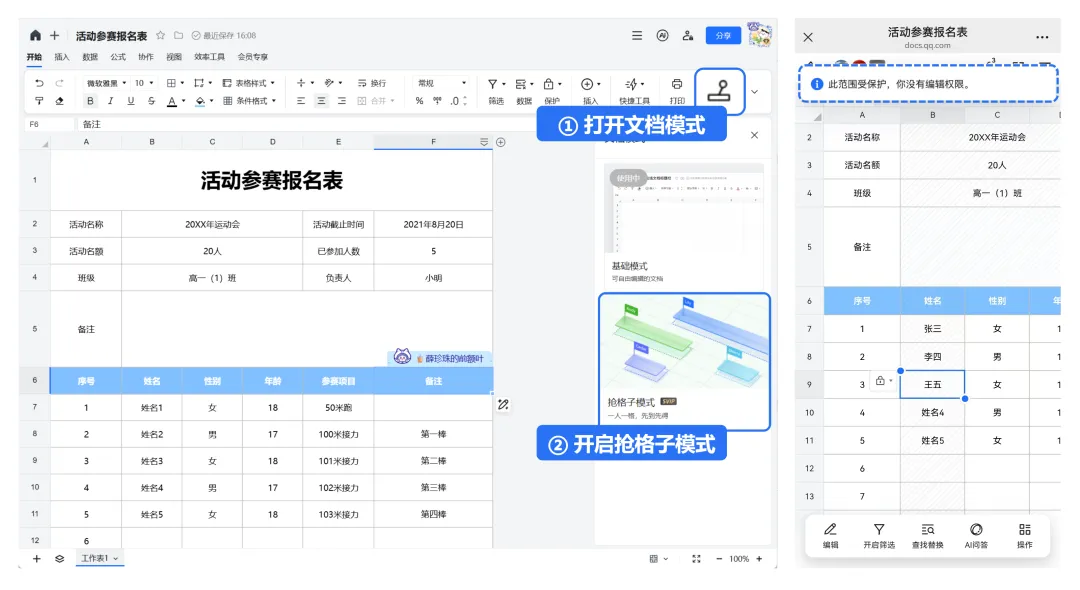This screenshot has height=590, width=1080.
Task: Open the 效率工具 tab
Action: click(x=209, y=57)
